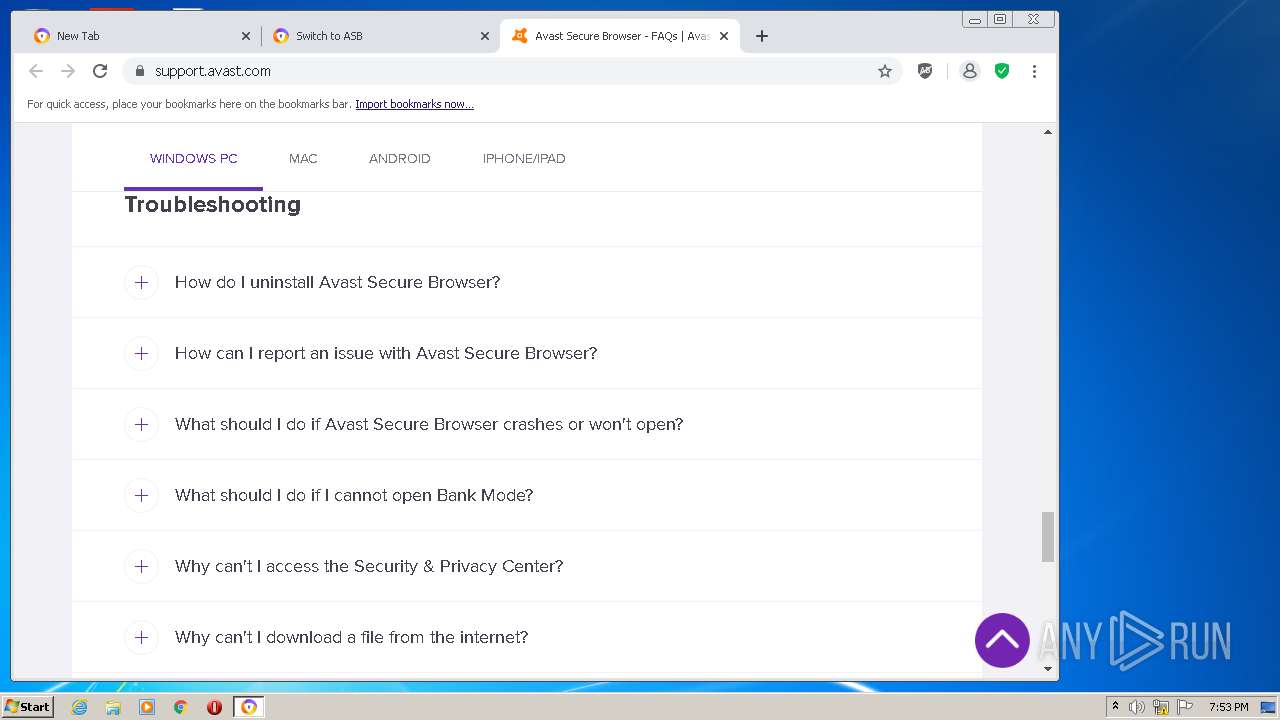Expand the cannot open Bank Mode question
The image size is (1280, 720).
(141, 495)
